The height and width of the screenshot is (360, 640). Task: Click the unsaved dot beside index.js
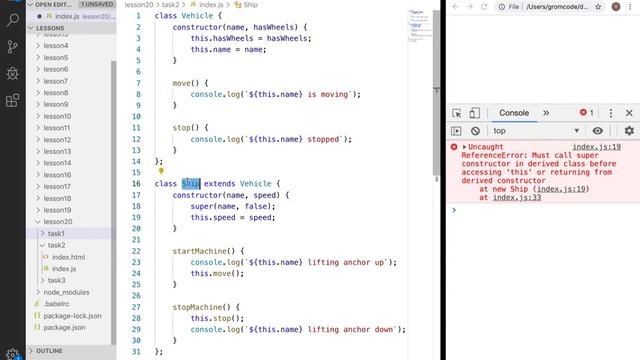(x=39, y=16)
